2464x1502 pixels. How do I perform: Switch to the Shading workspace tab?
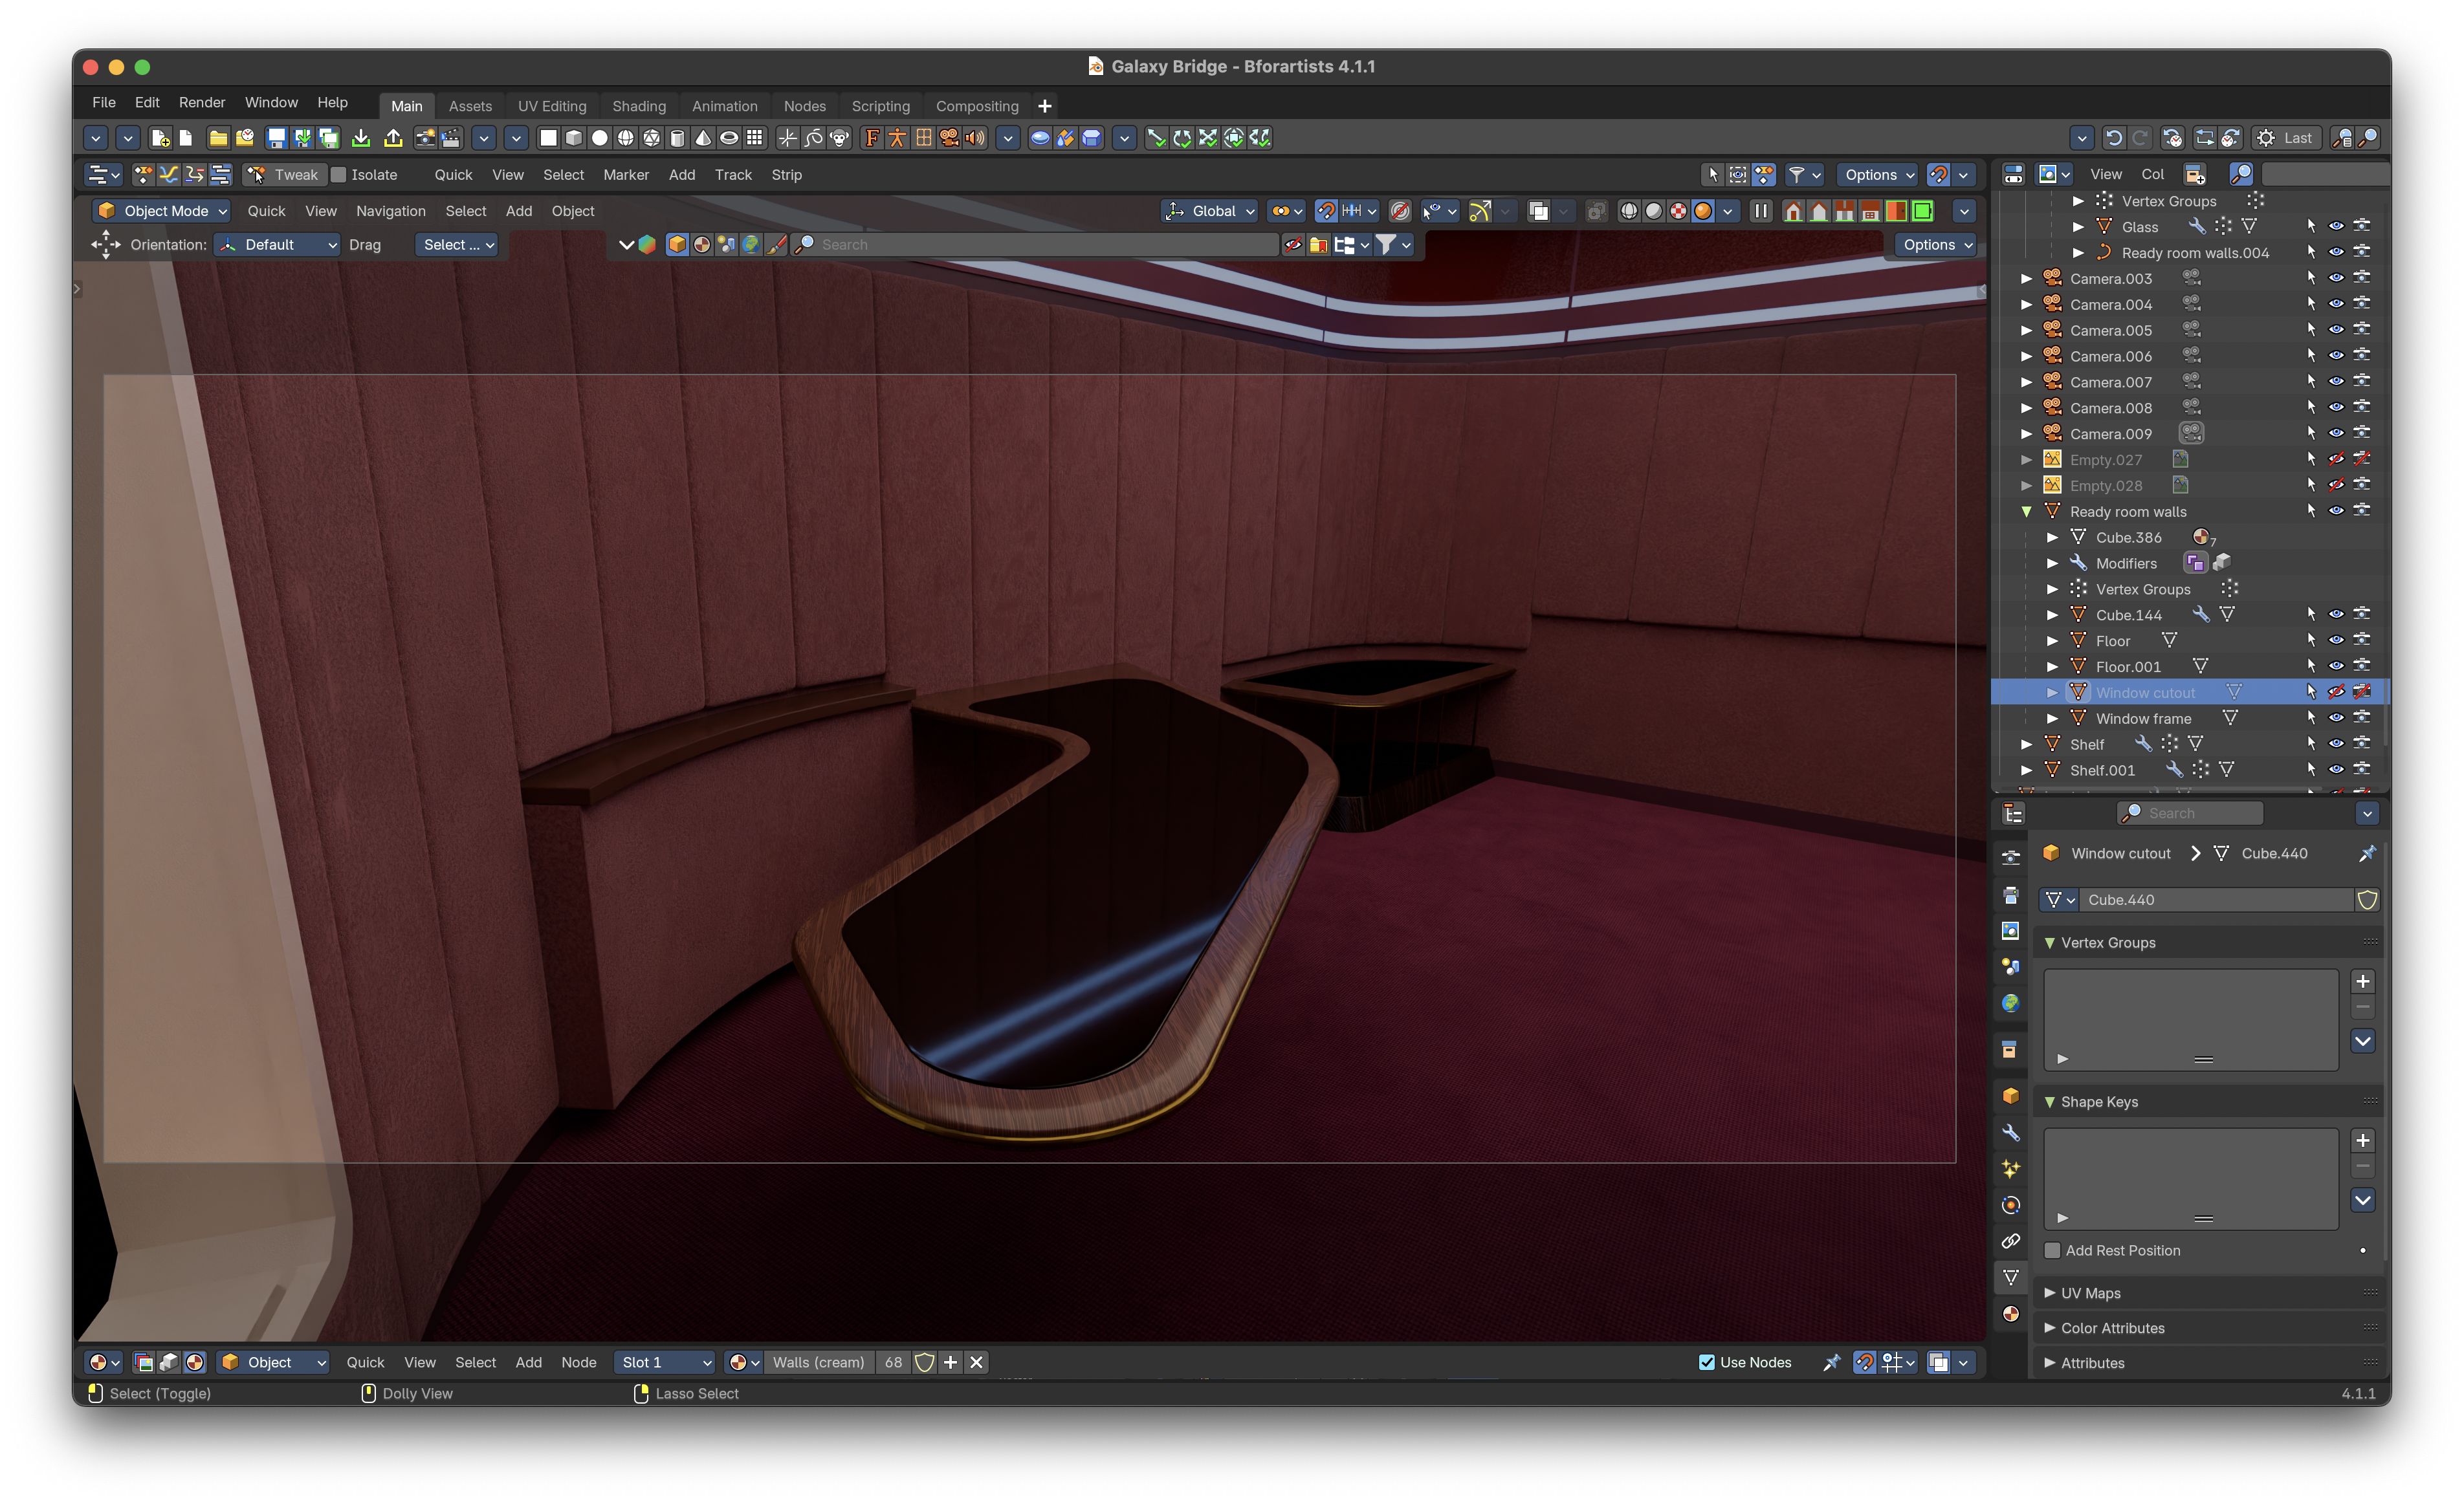[x=638, y=106]
